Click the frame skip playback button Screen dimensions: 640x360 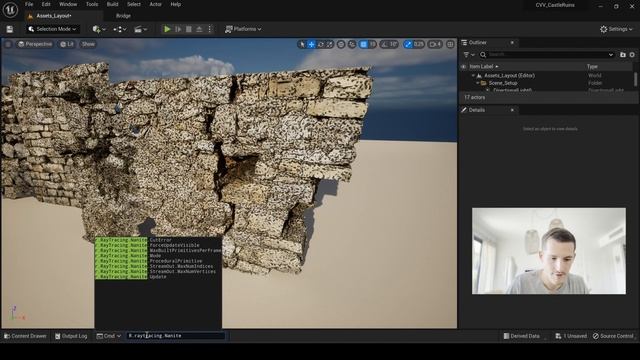[x=178, y=29]
